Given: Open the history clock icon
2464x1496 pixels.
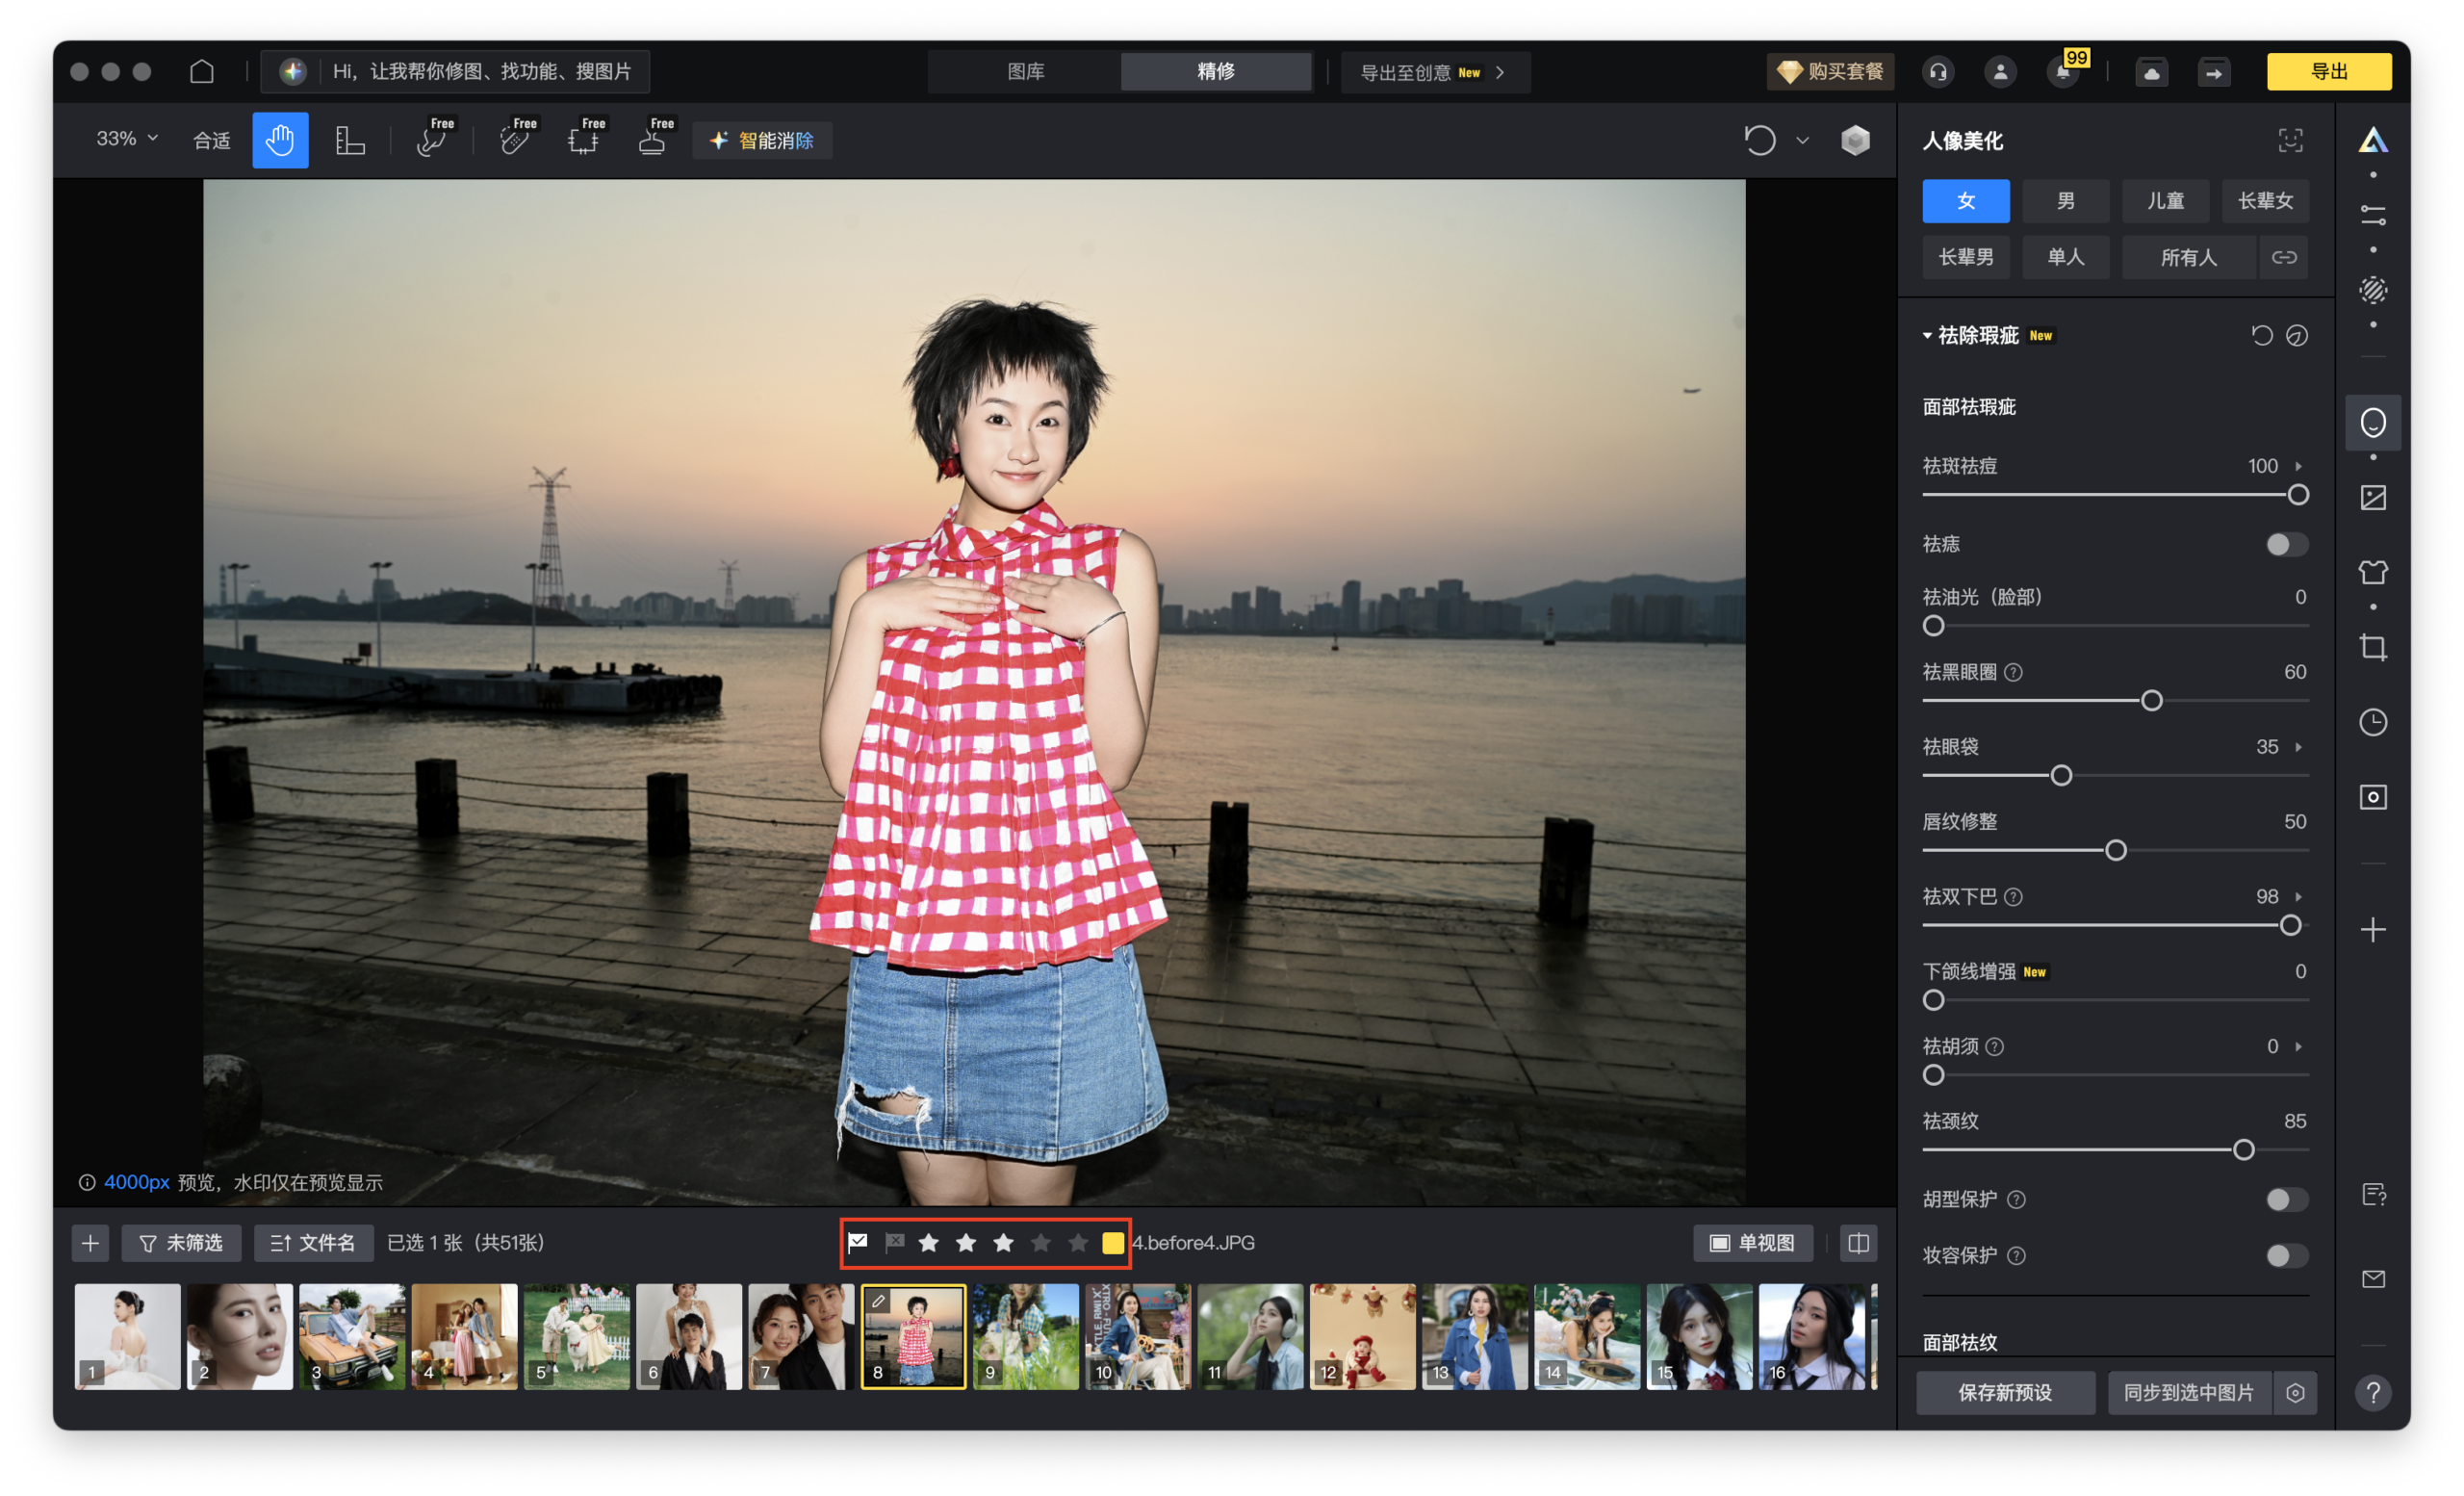Looking at the screenshot, I should point(2372,722).
